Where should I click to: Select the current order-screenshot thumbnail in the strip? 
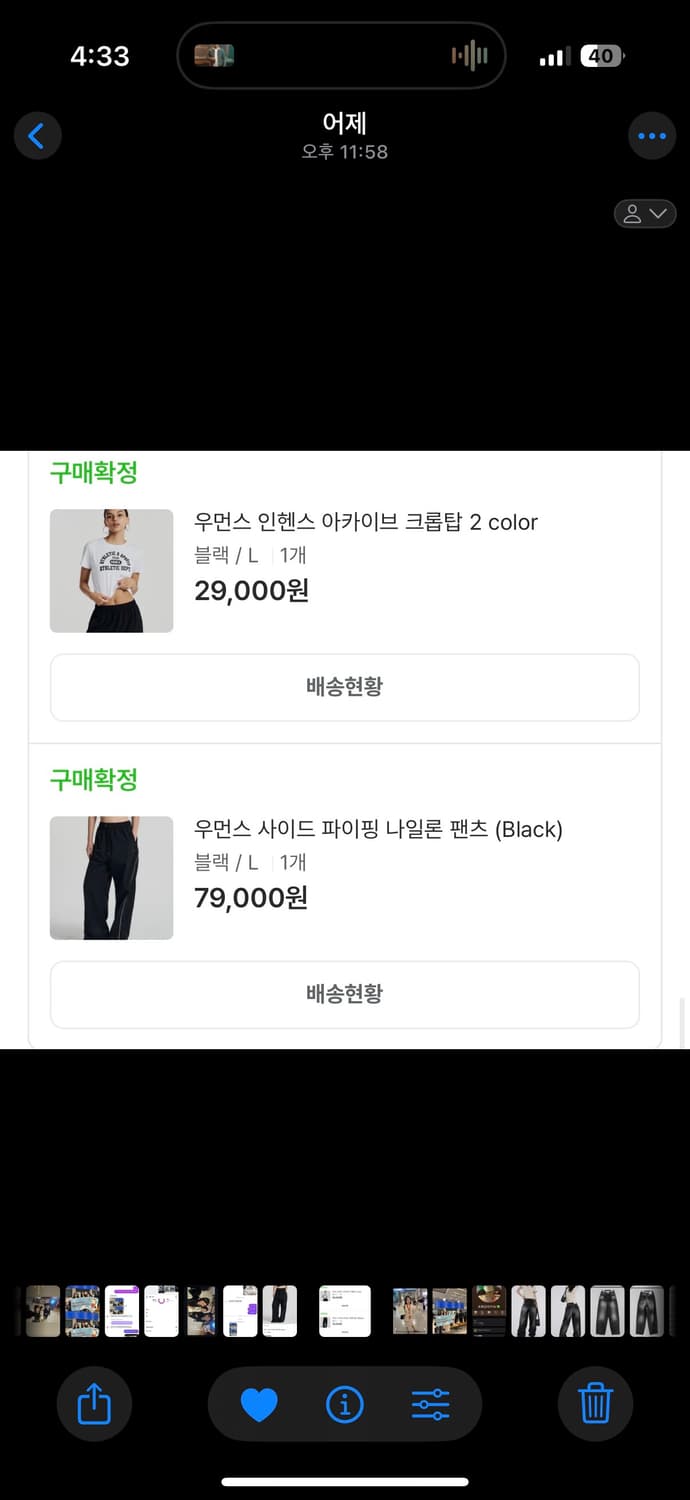point(345,1311)
